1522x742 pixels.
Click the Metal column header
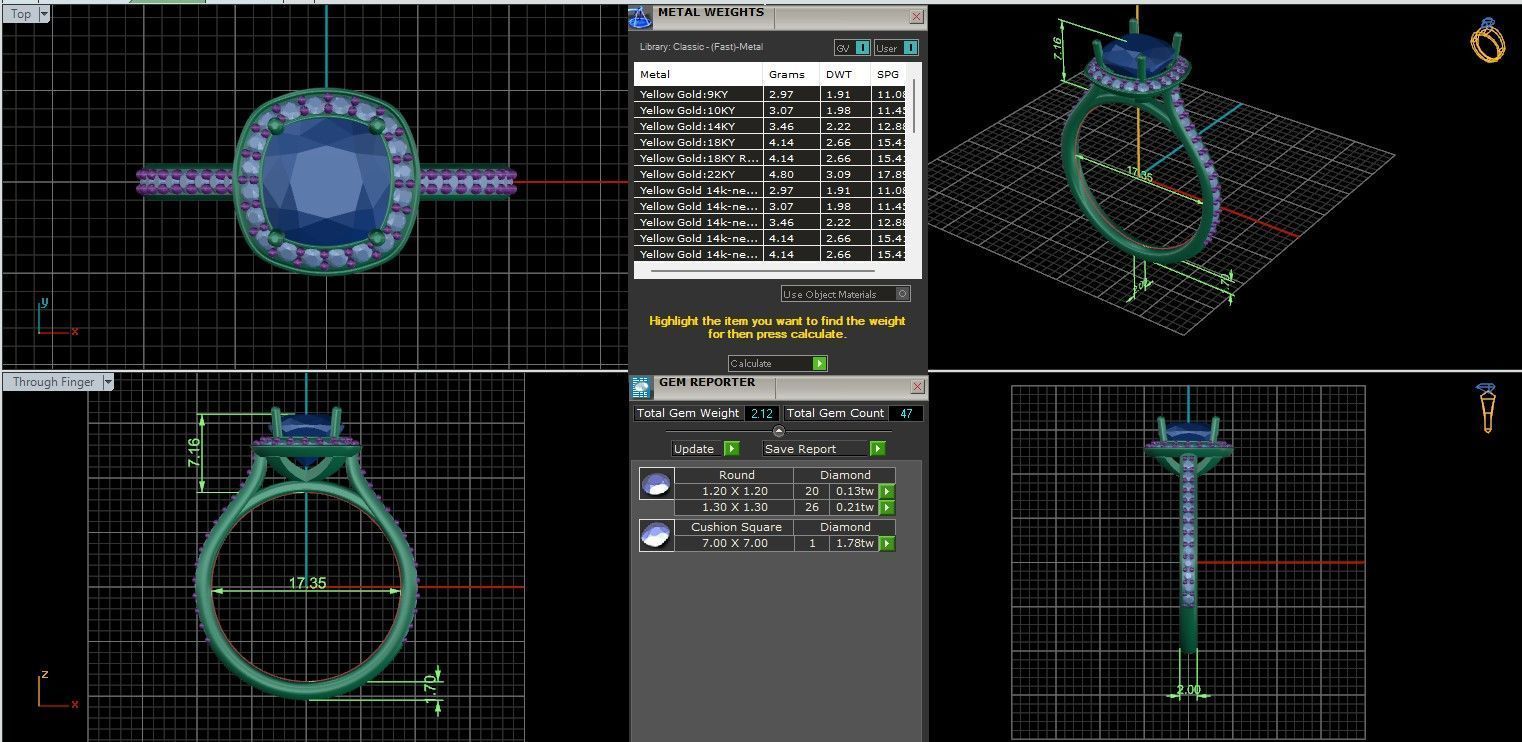698,74
